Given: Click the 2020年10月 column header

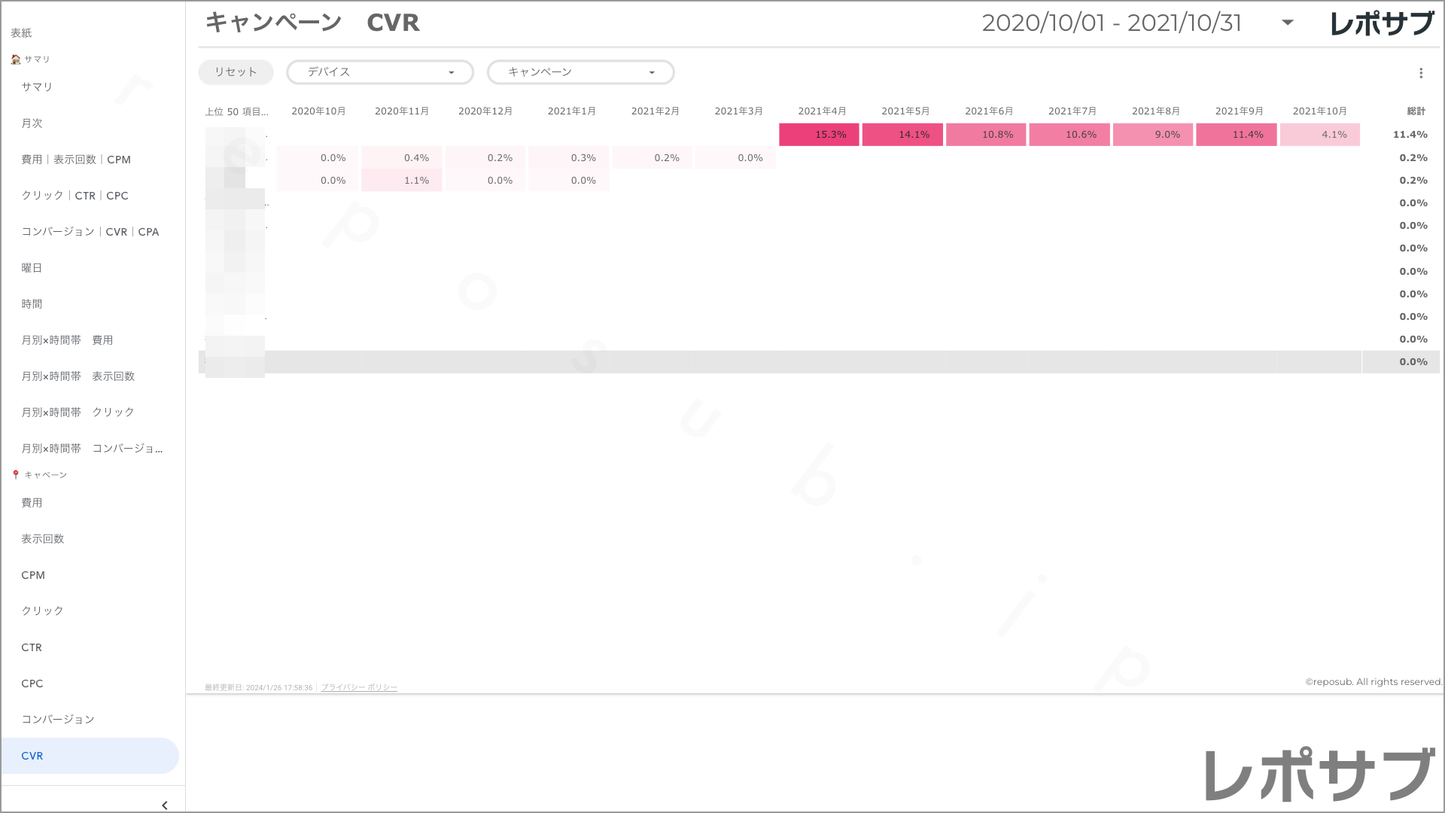Looking at the screenshot, I should coord(318,111).
